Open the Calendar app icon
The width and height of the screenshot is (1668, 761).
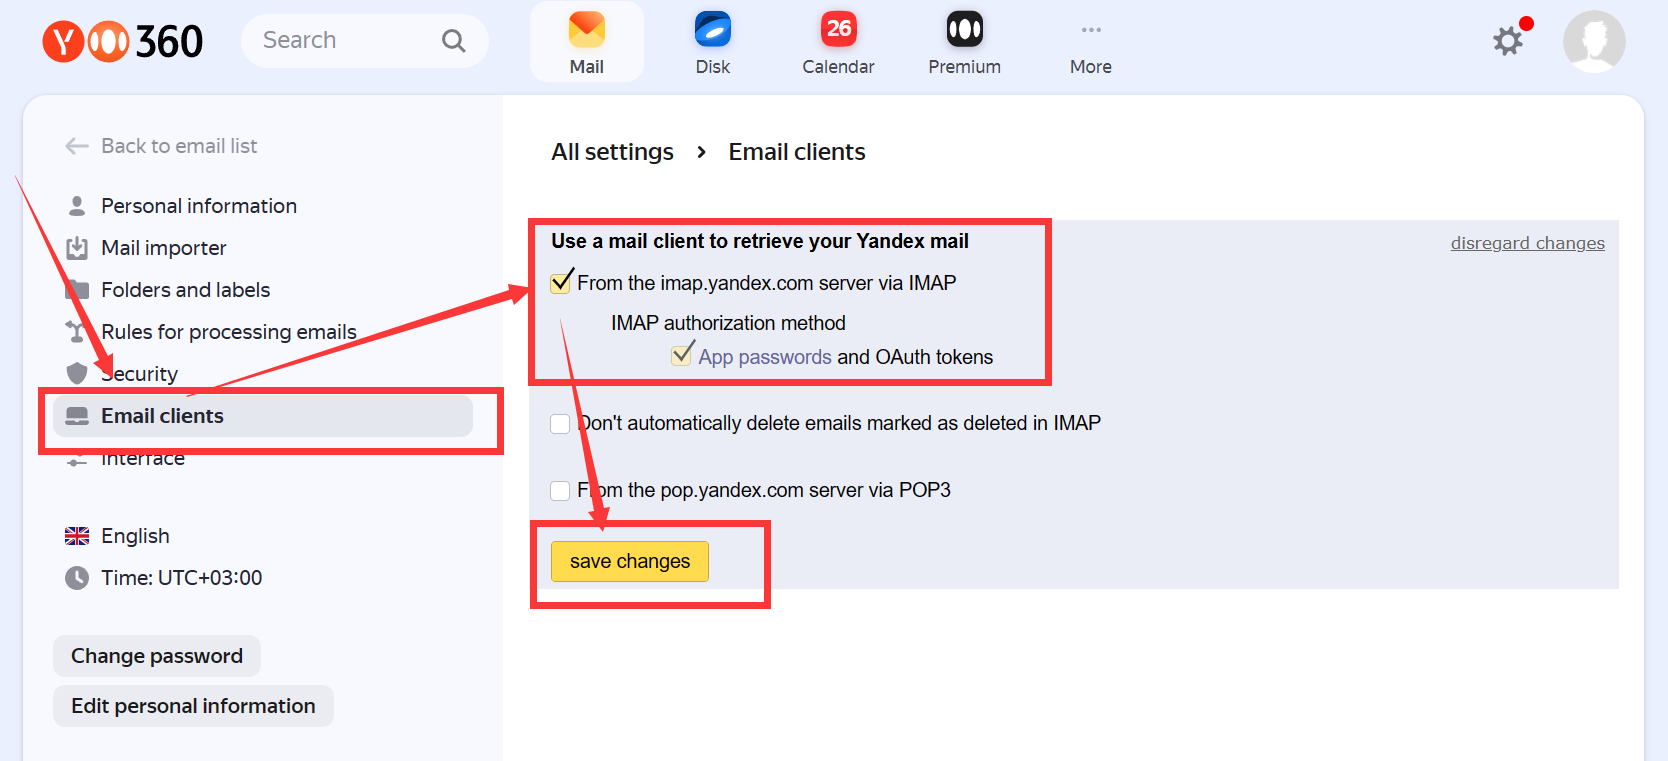pos(839,30)
